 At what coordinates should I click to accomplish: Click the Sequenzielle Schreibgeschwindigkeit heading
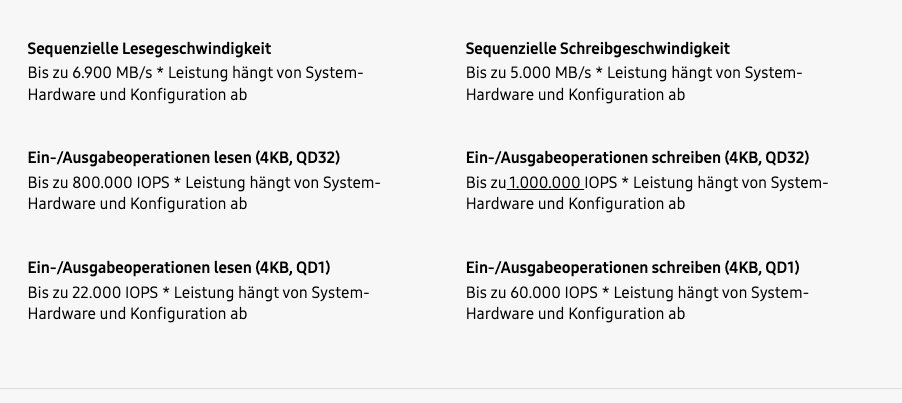tap(597, 48)
